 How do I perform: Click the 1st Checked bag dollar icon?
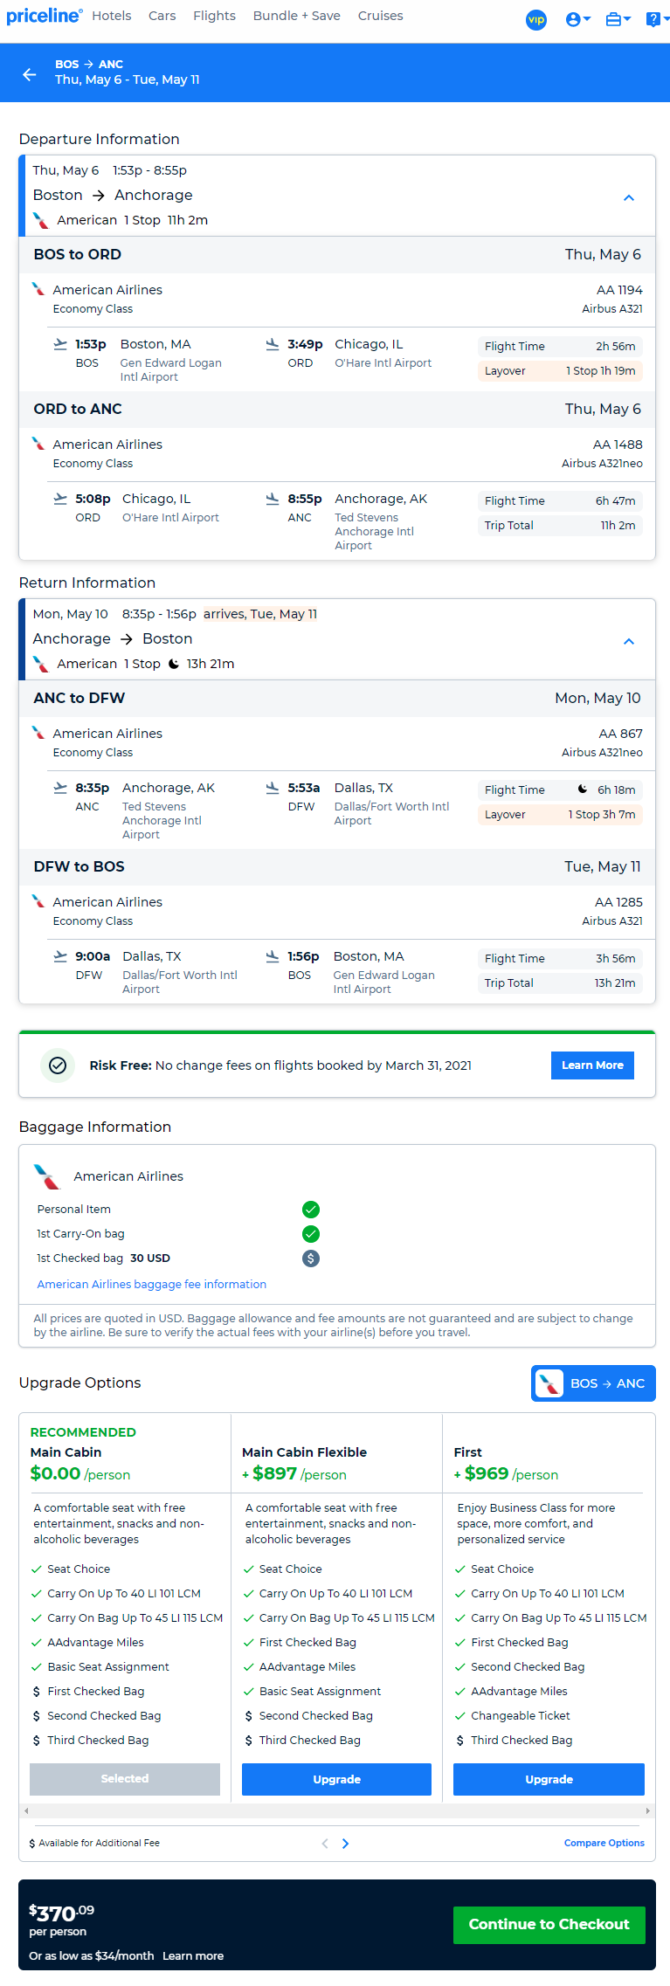pos(311,1258)
